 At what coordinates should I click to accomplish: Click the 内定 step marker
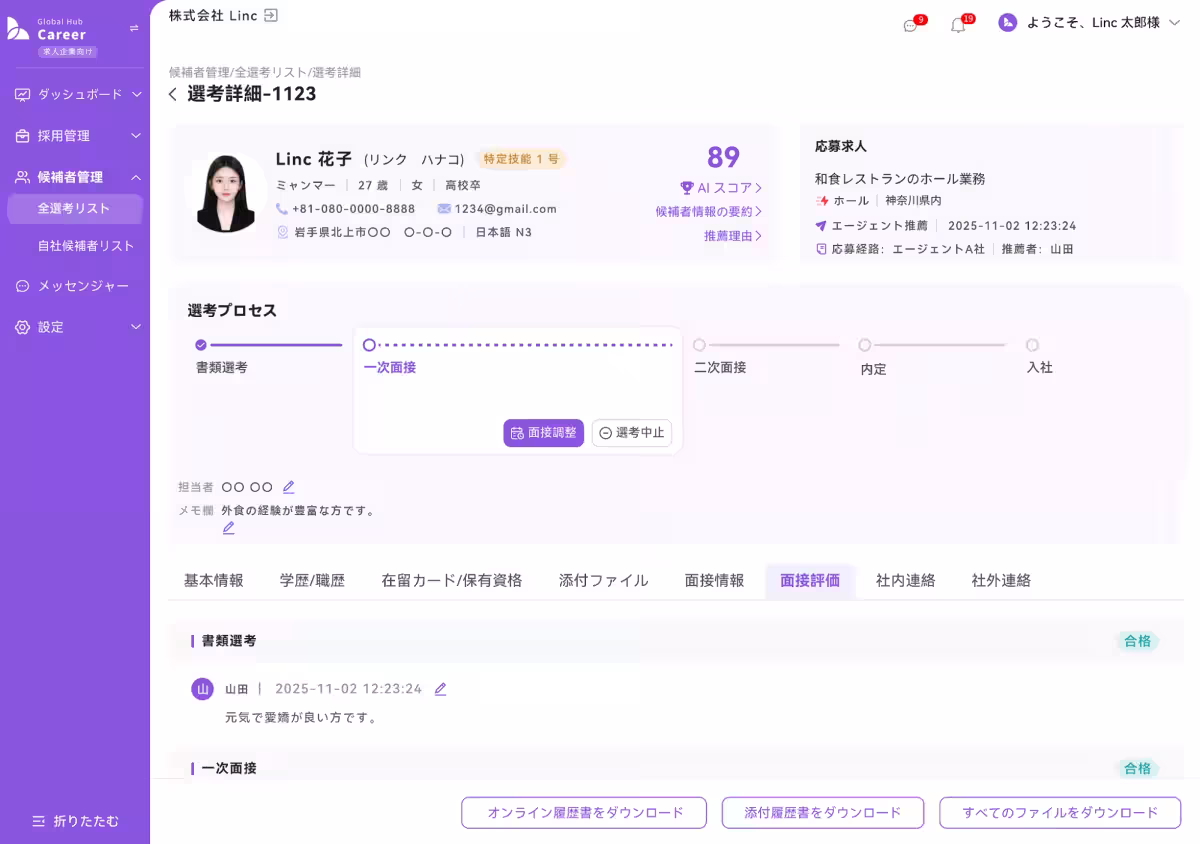[x=865, y=345]
